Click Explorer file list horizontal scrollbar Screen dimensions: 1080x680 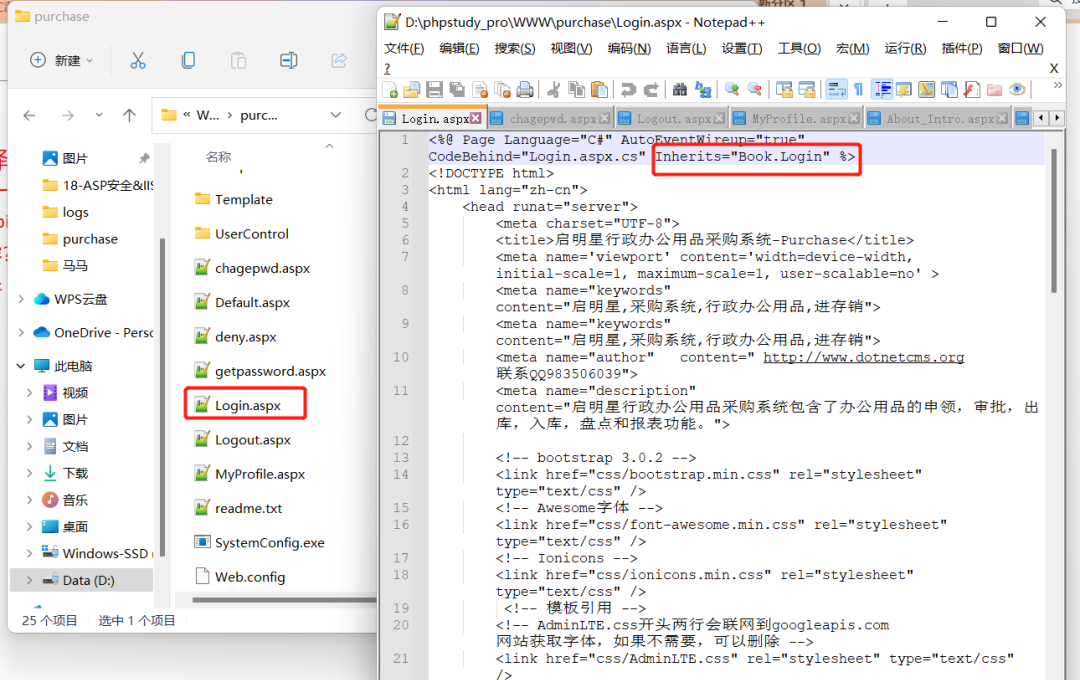click(x=284, y=600)
